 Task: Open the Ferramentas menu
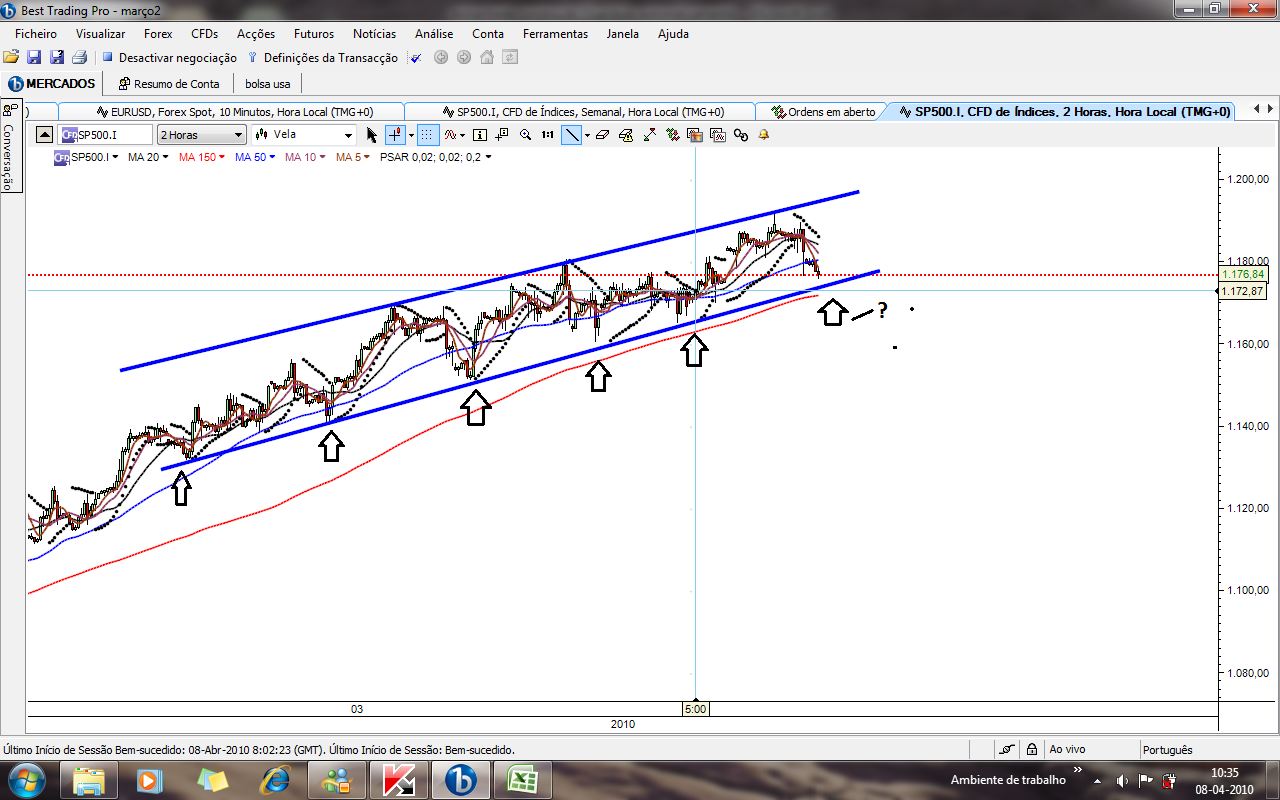(555, 33)
